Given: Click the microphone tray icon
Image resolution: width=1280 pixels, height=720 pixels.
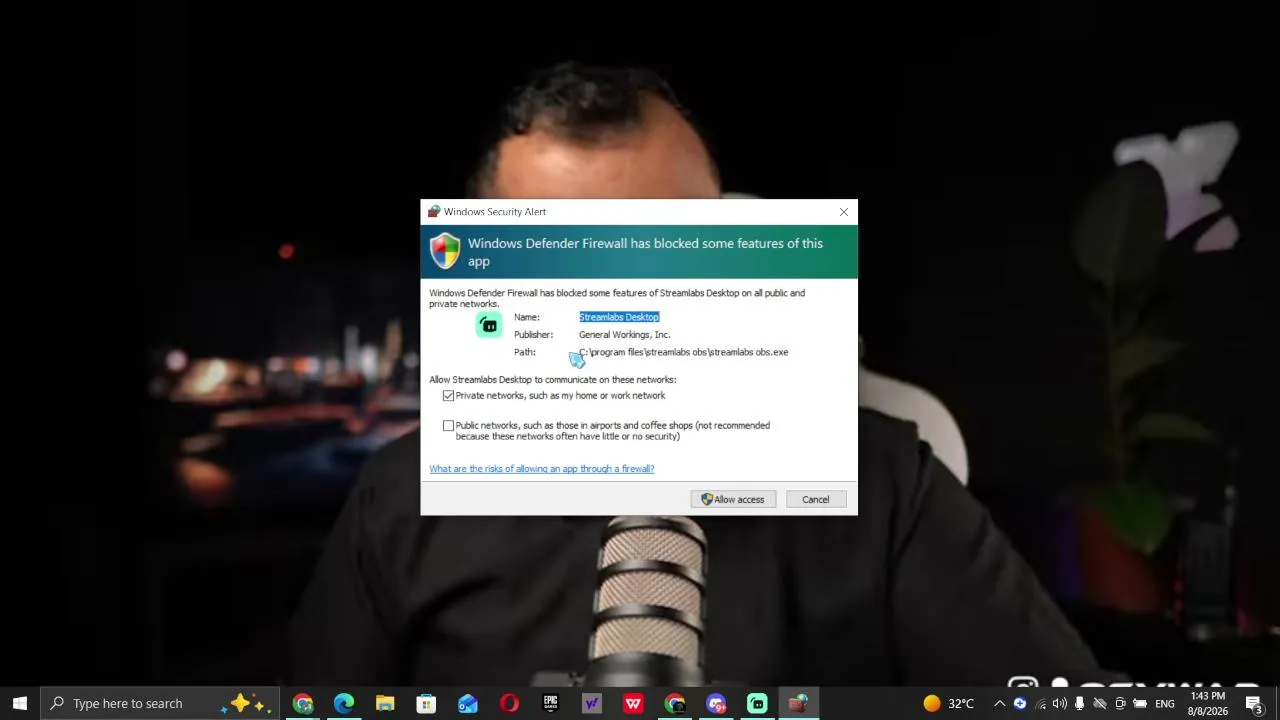Looking at the screenshot, I should pos(1080,703).
